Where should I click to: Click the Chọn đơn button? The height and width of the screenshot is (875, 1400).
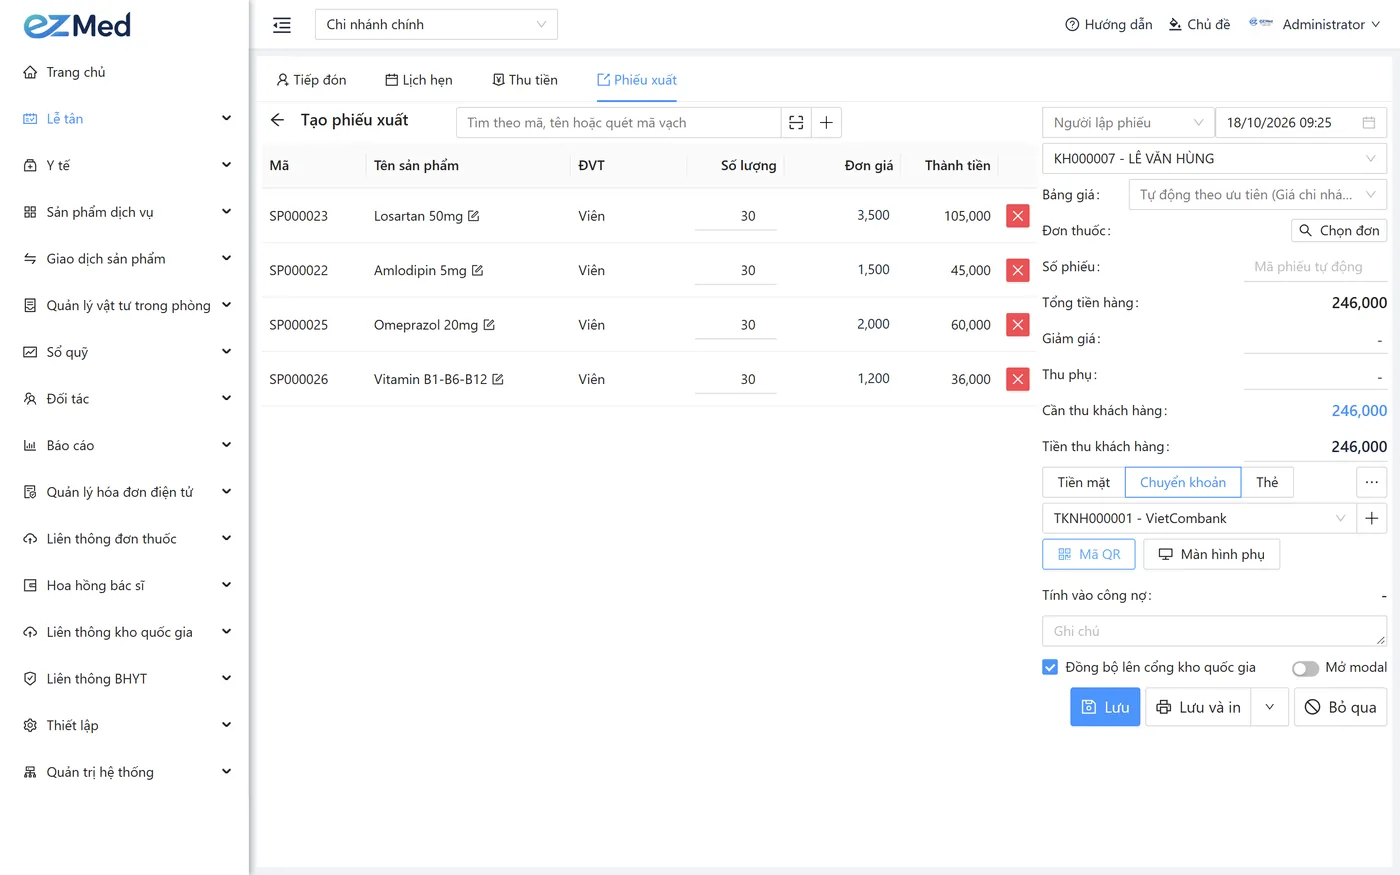click(x=1339, y=231)
